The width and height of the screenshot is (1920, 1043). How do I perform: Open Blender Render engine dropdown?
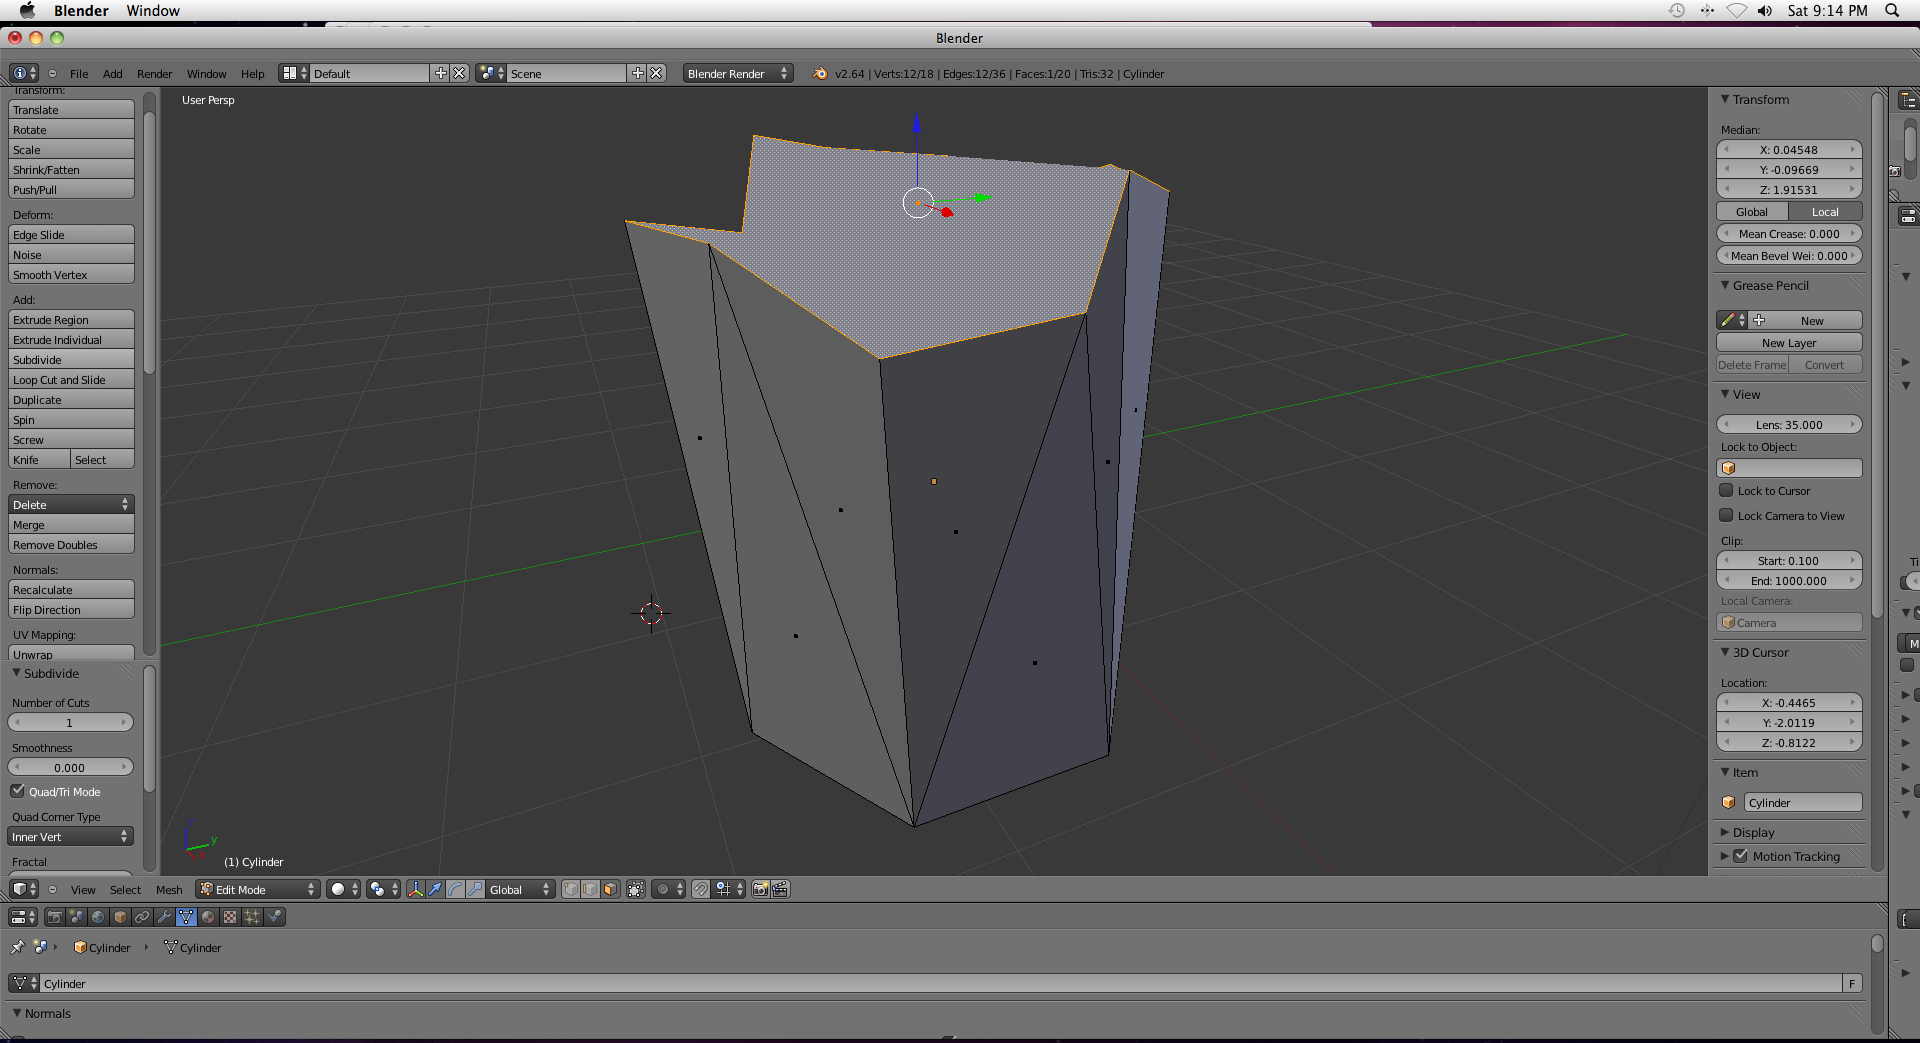[738, 73]
